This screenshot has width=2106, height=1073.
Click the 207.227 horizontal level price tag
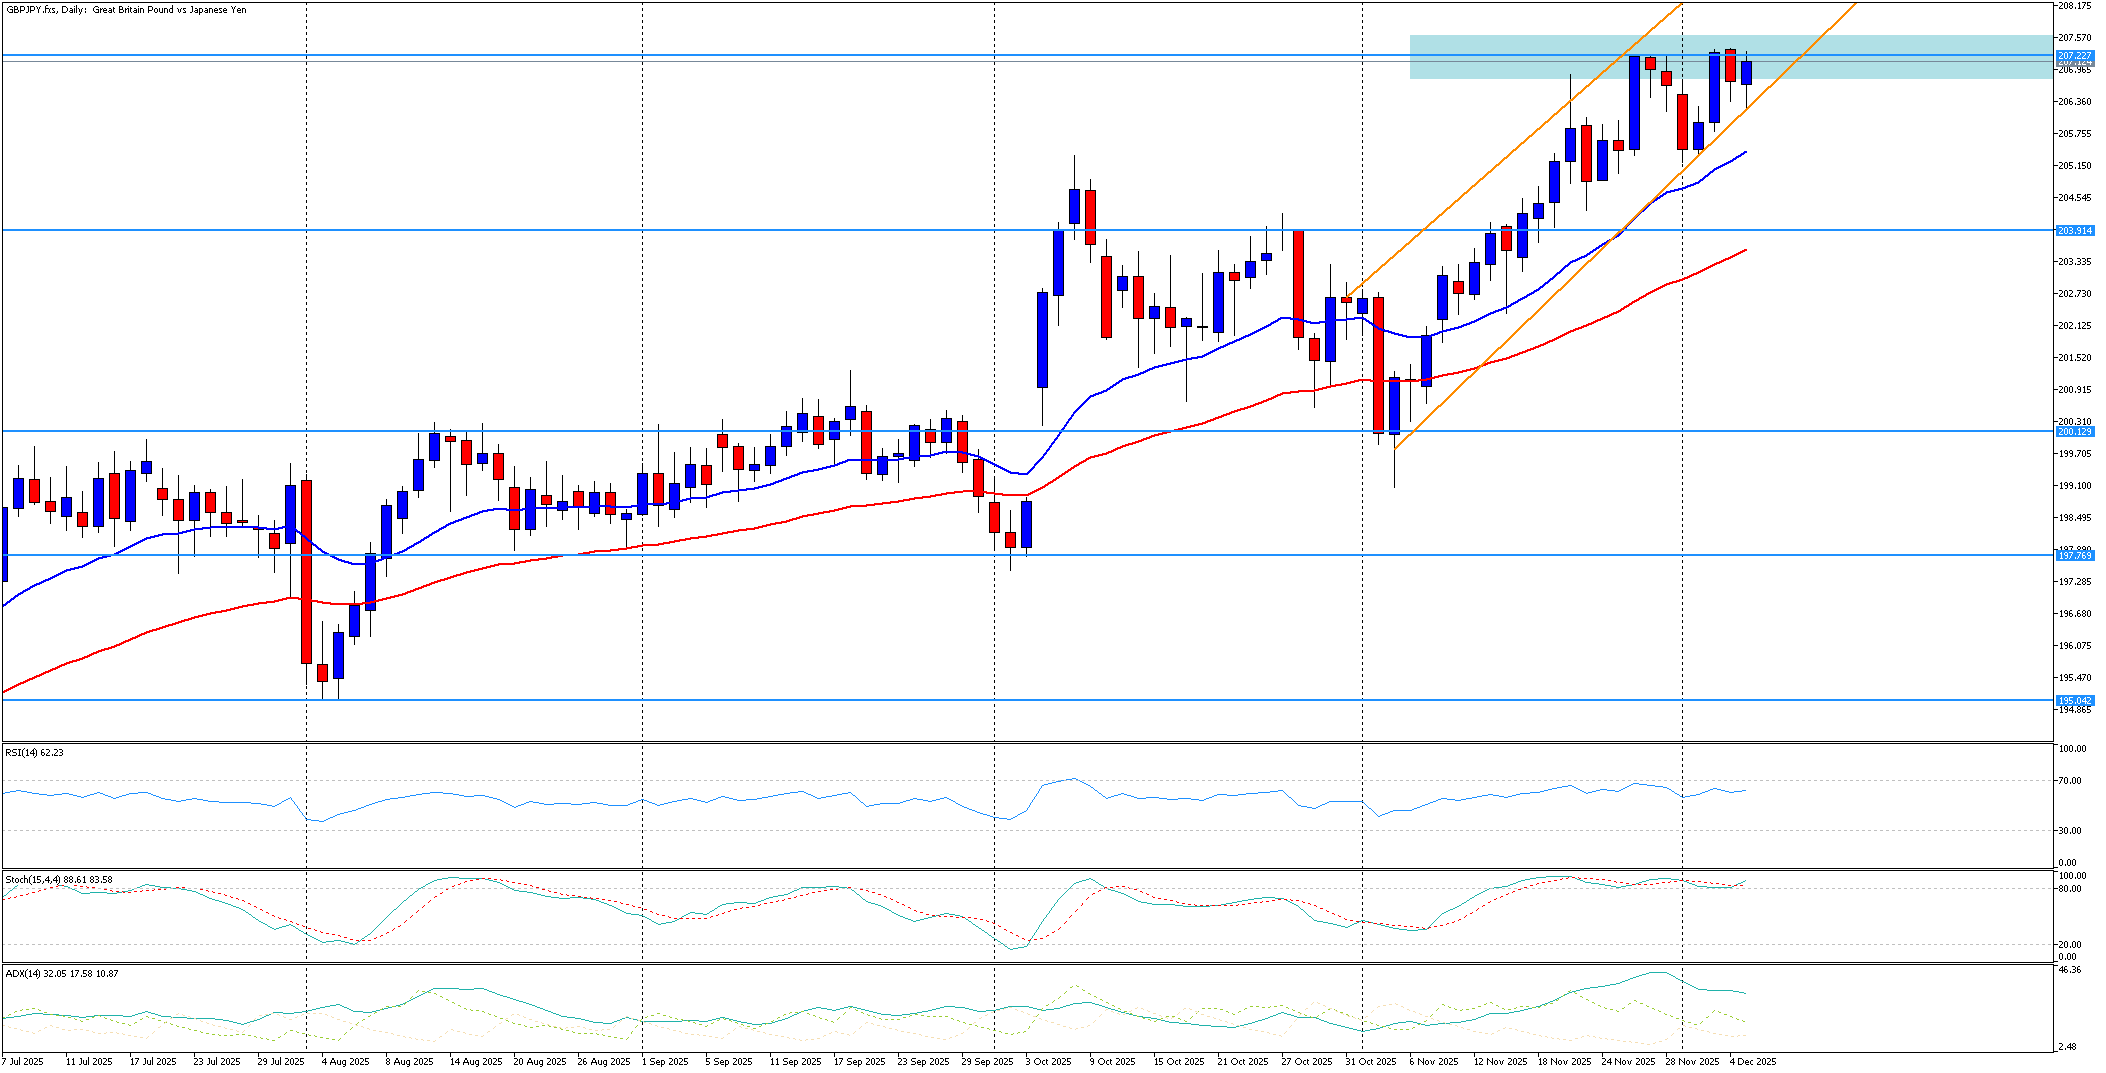2075,55
